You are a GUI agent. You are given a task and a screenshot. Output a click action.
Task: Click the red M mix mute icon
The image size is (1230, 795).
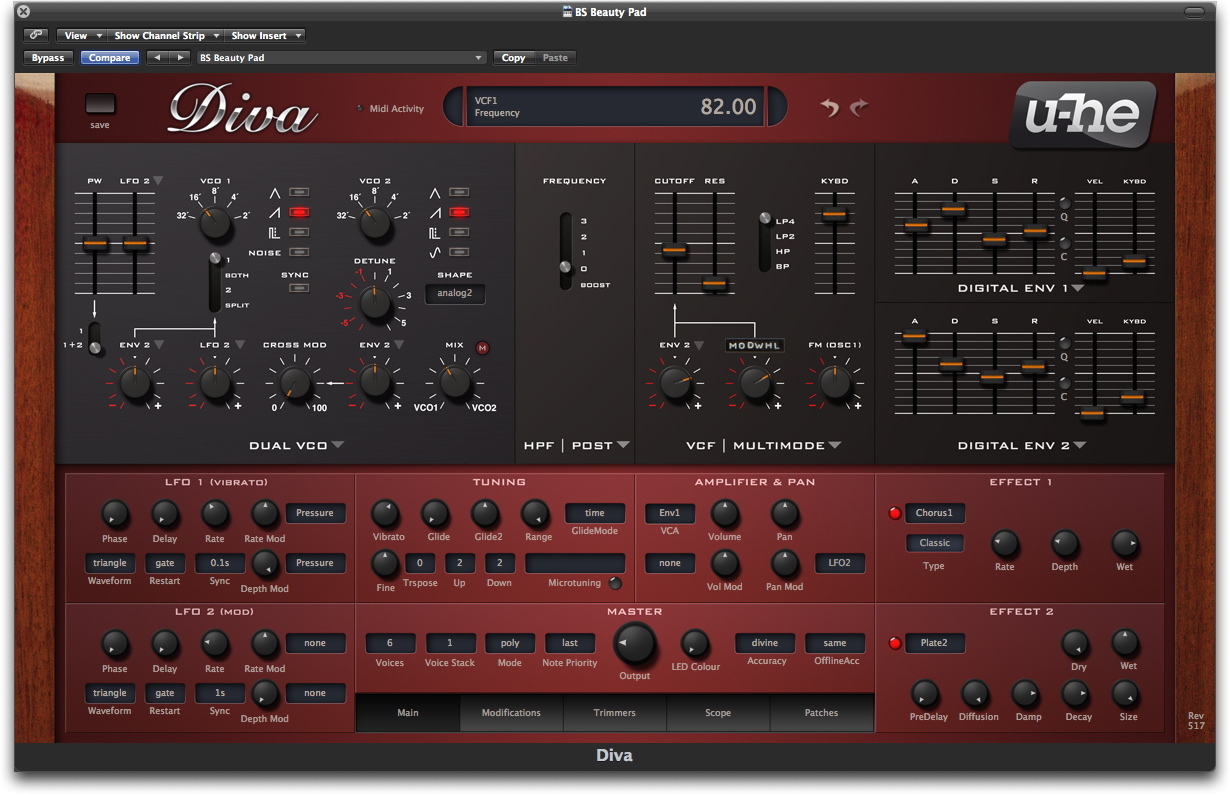coord(484,348)
